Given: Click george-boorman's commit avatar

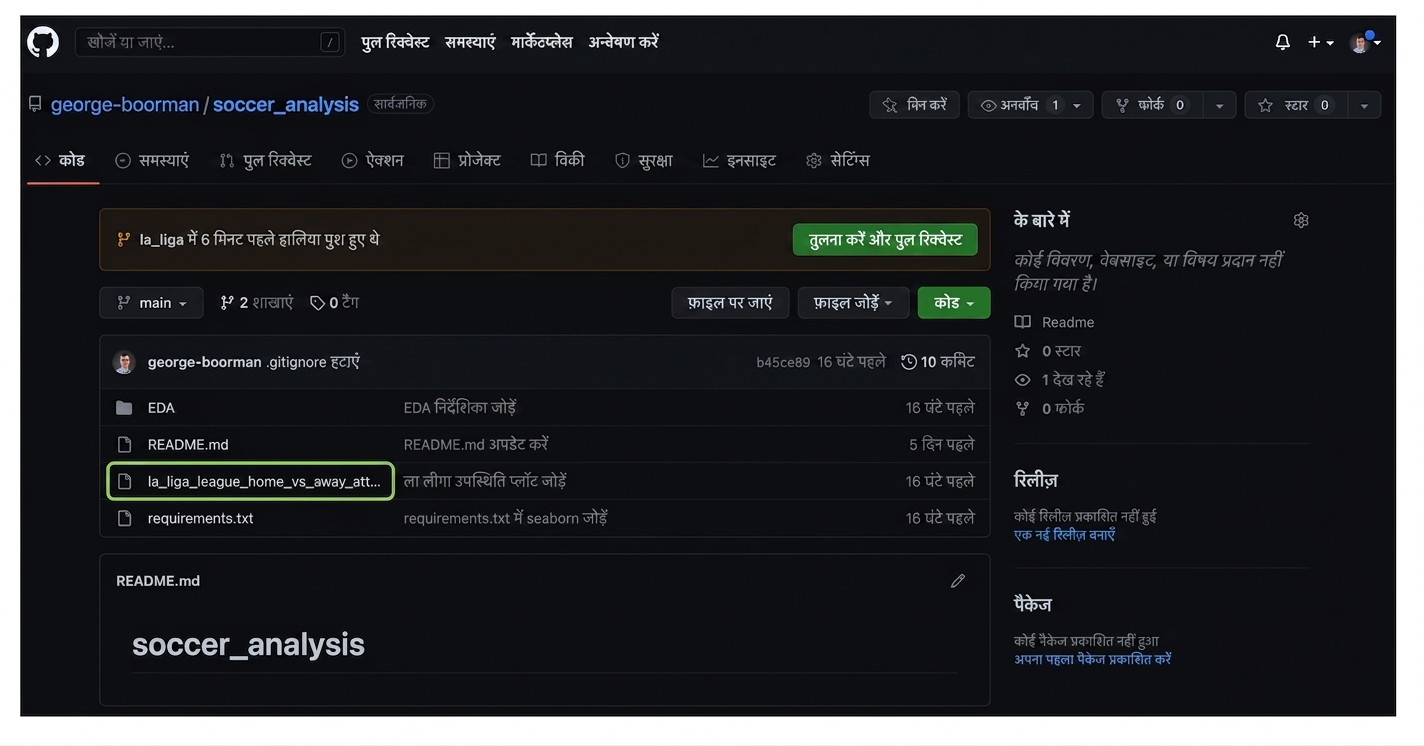Looking at the screenshot, I should click(x=124, y=362).
